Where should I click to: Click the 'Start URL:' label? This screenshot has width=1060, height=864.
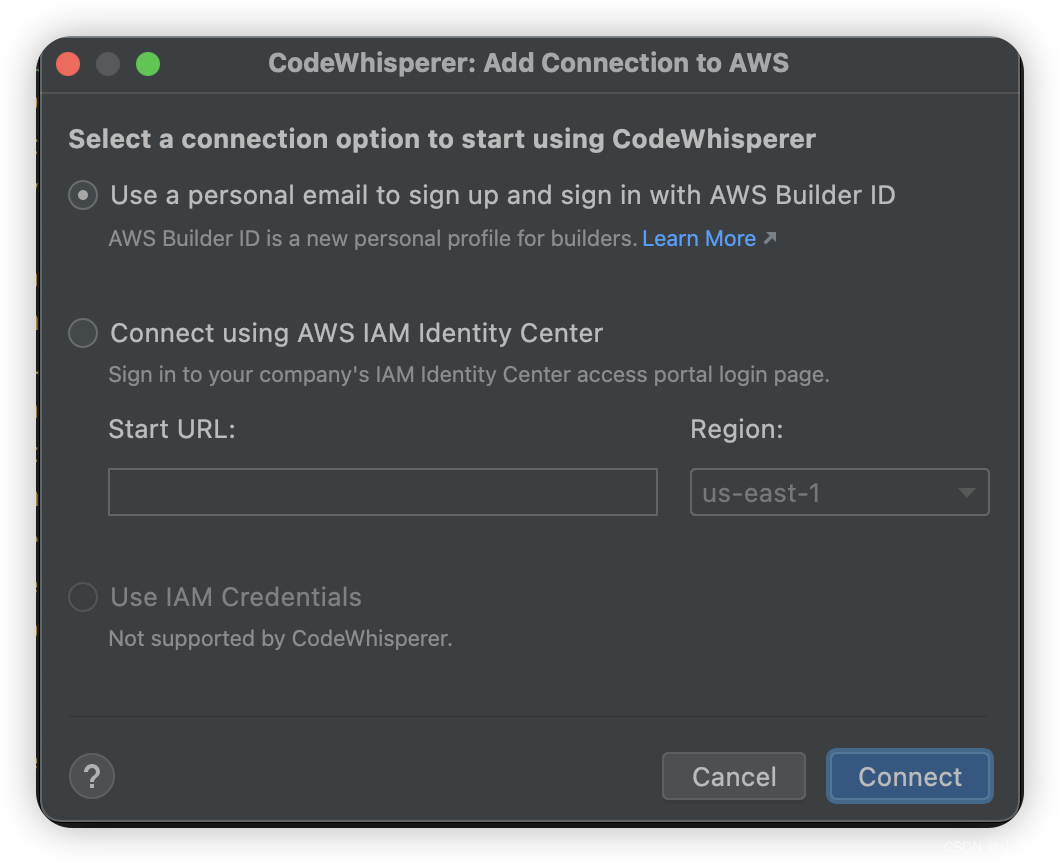172,429
